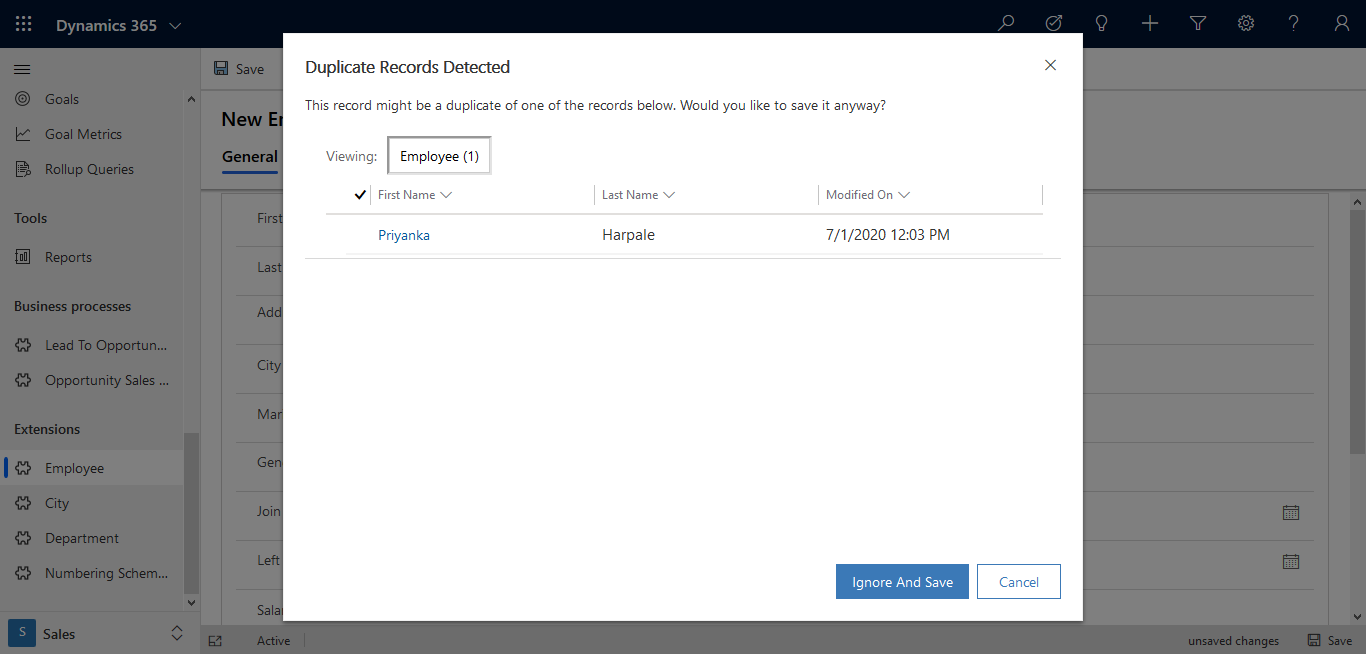Open global search with the magnifier icon

click(1006, 22)
